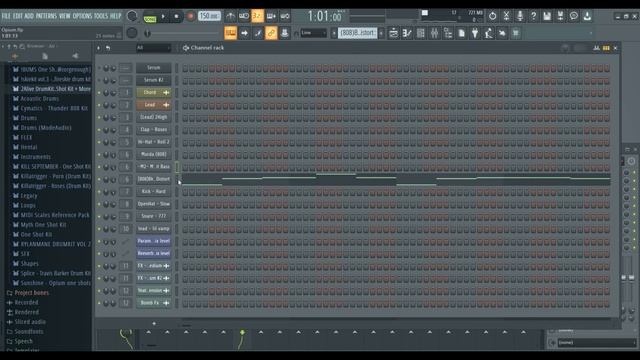Open the Help menu
This screenshot has width=640, height=360.
tap(116, 16)
